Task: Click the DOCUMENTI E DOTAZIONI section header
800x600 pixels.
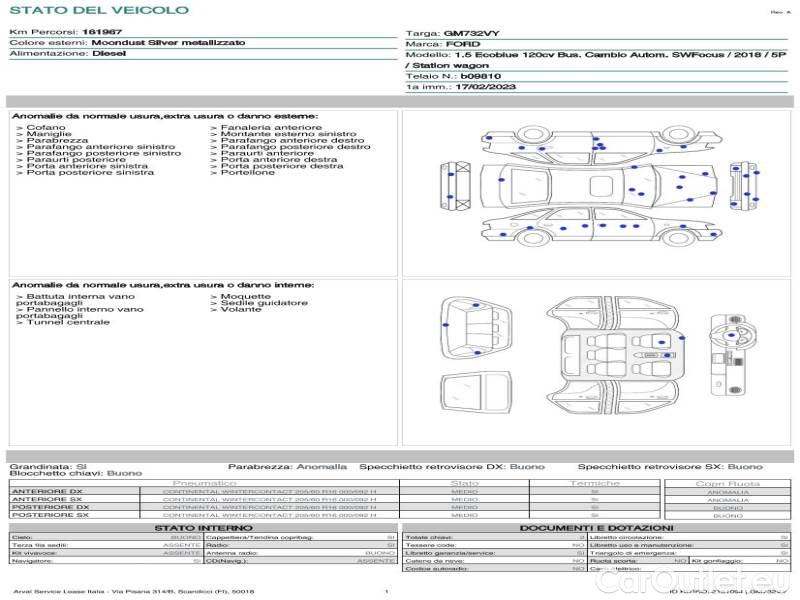Action: tap(595, 528)
